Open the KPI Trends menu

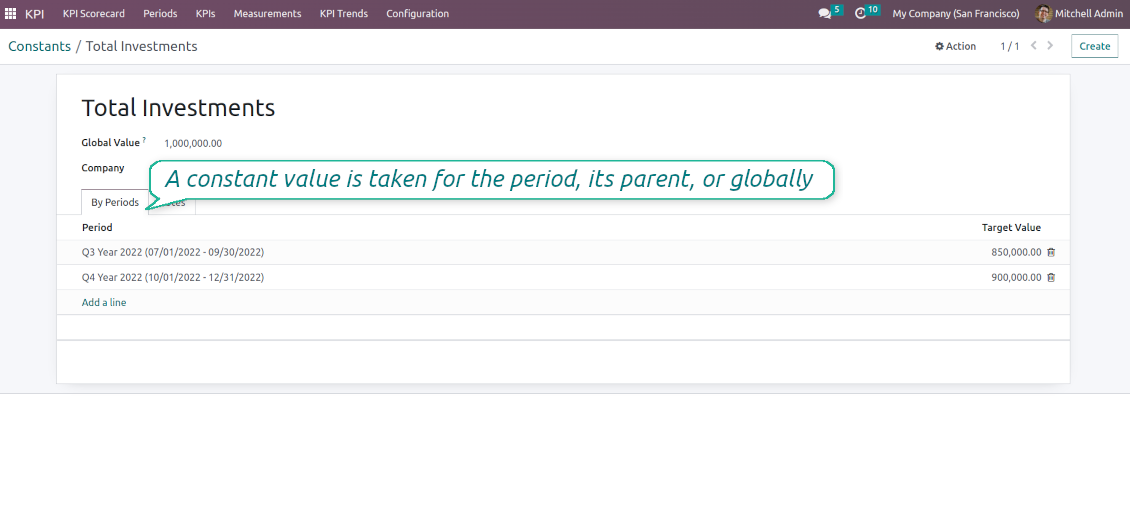(x=343, y=14)
